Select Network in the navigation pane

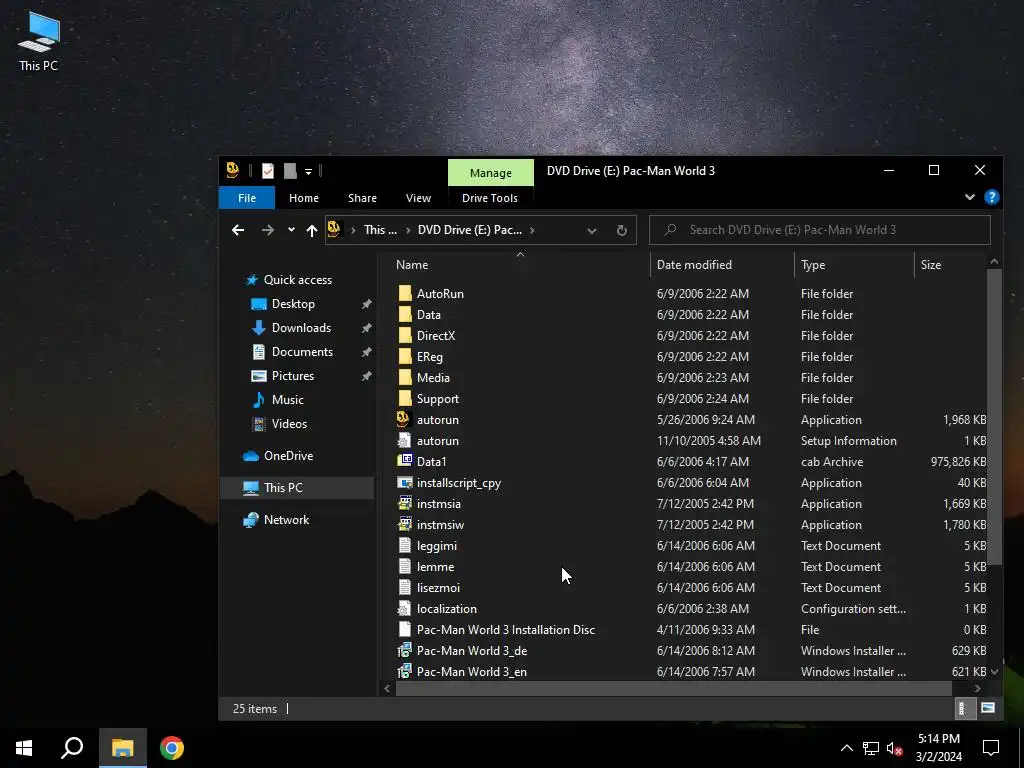(x=286, y=520)
